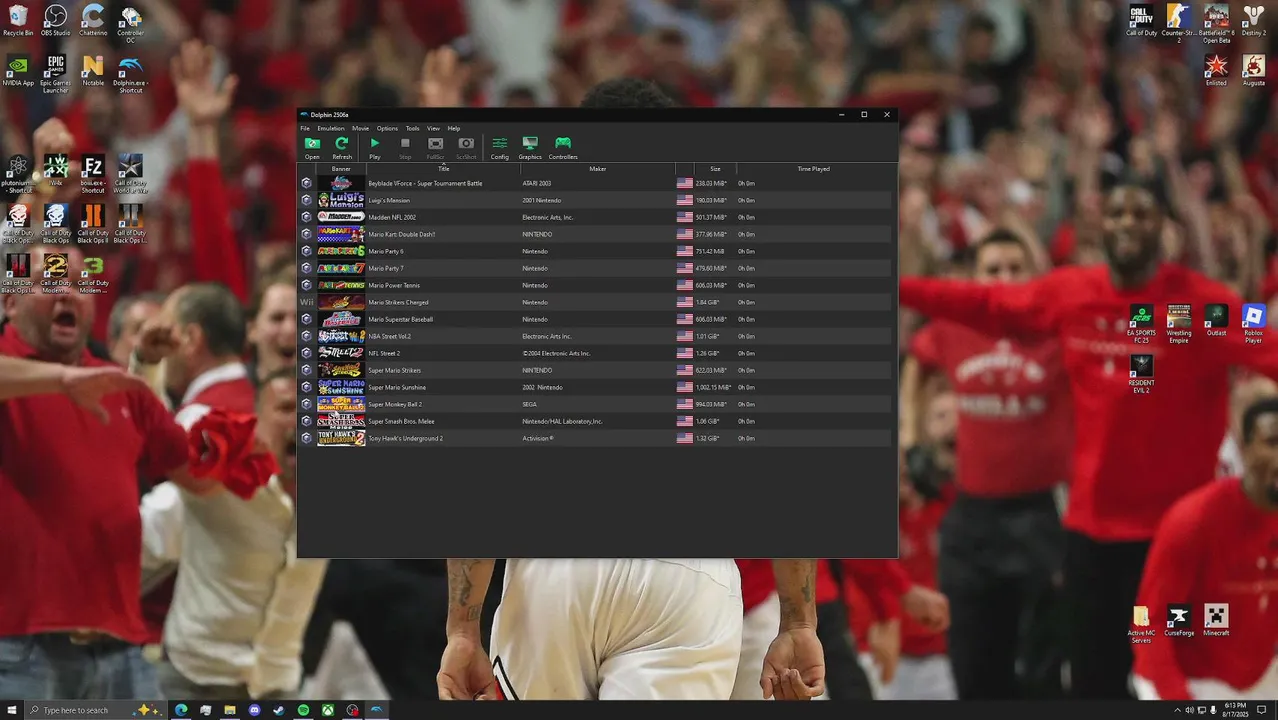Select Mario Power Tennis title
Viewport: 1278px width, 720px height.
[x=394, y=285]
